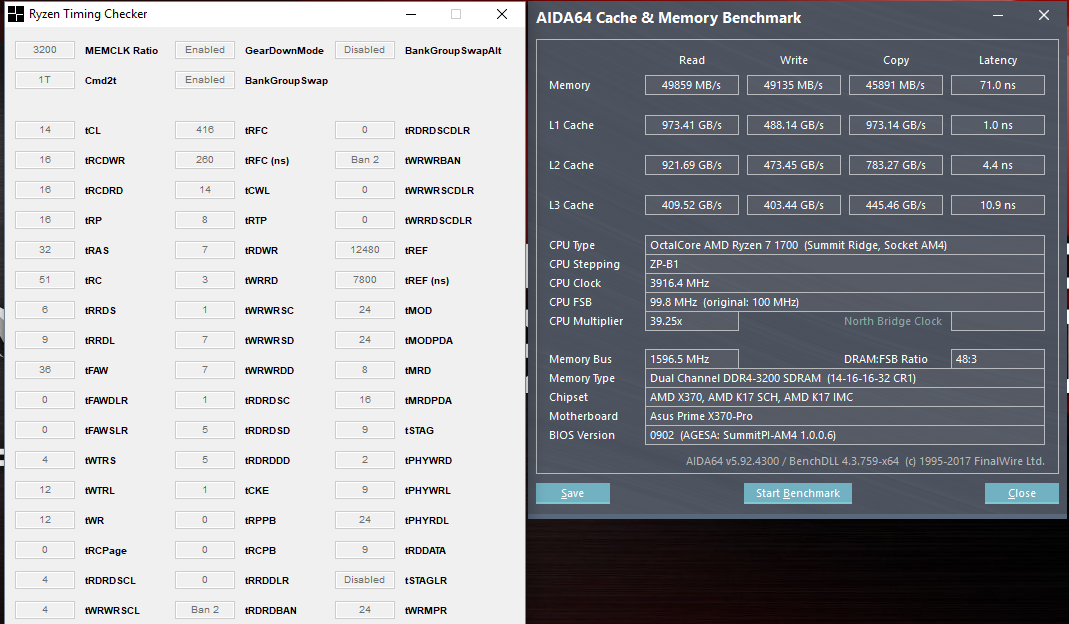
Task: Click the tRRDL value box
Action: pos(45,340)
